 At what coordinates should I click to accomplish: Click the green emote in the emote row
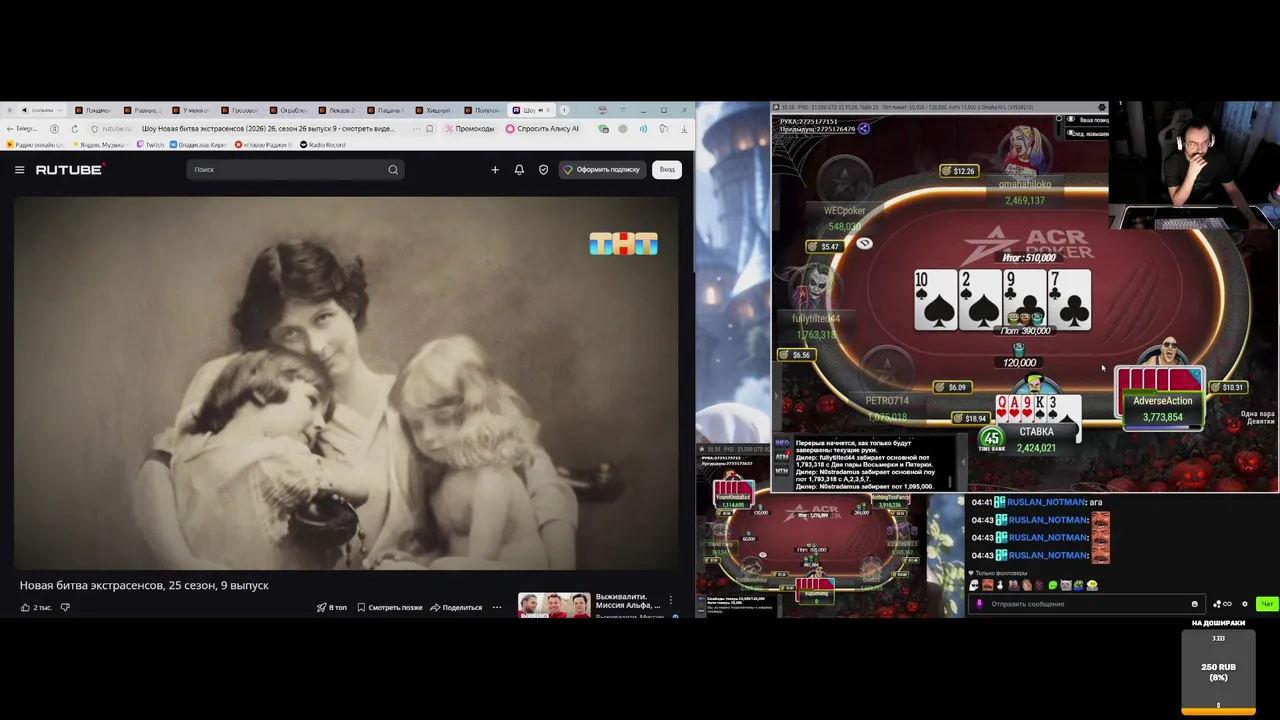[1052, 585]
